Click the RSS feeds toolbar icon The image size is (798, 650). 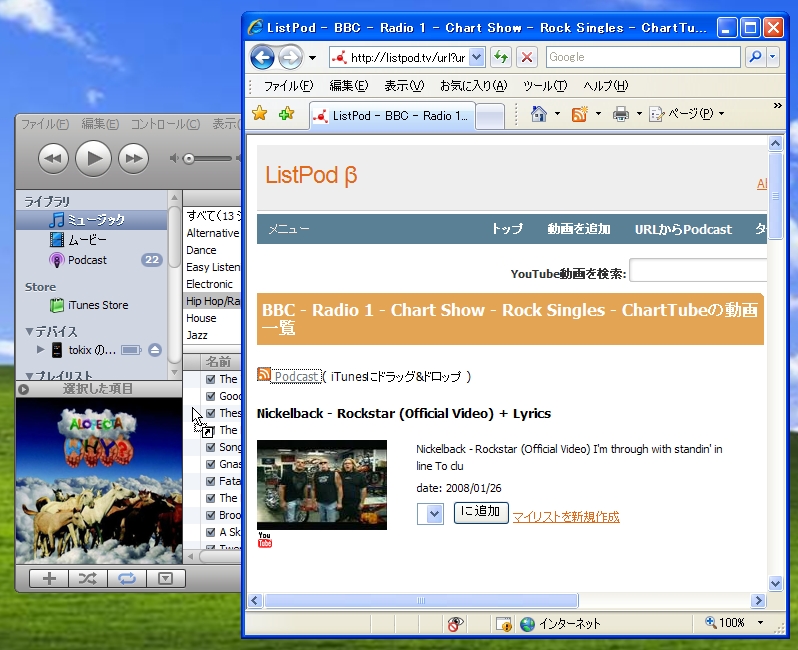580,114
